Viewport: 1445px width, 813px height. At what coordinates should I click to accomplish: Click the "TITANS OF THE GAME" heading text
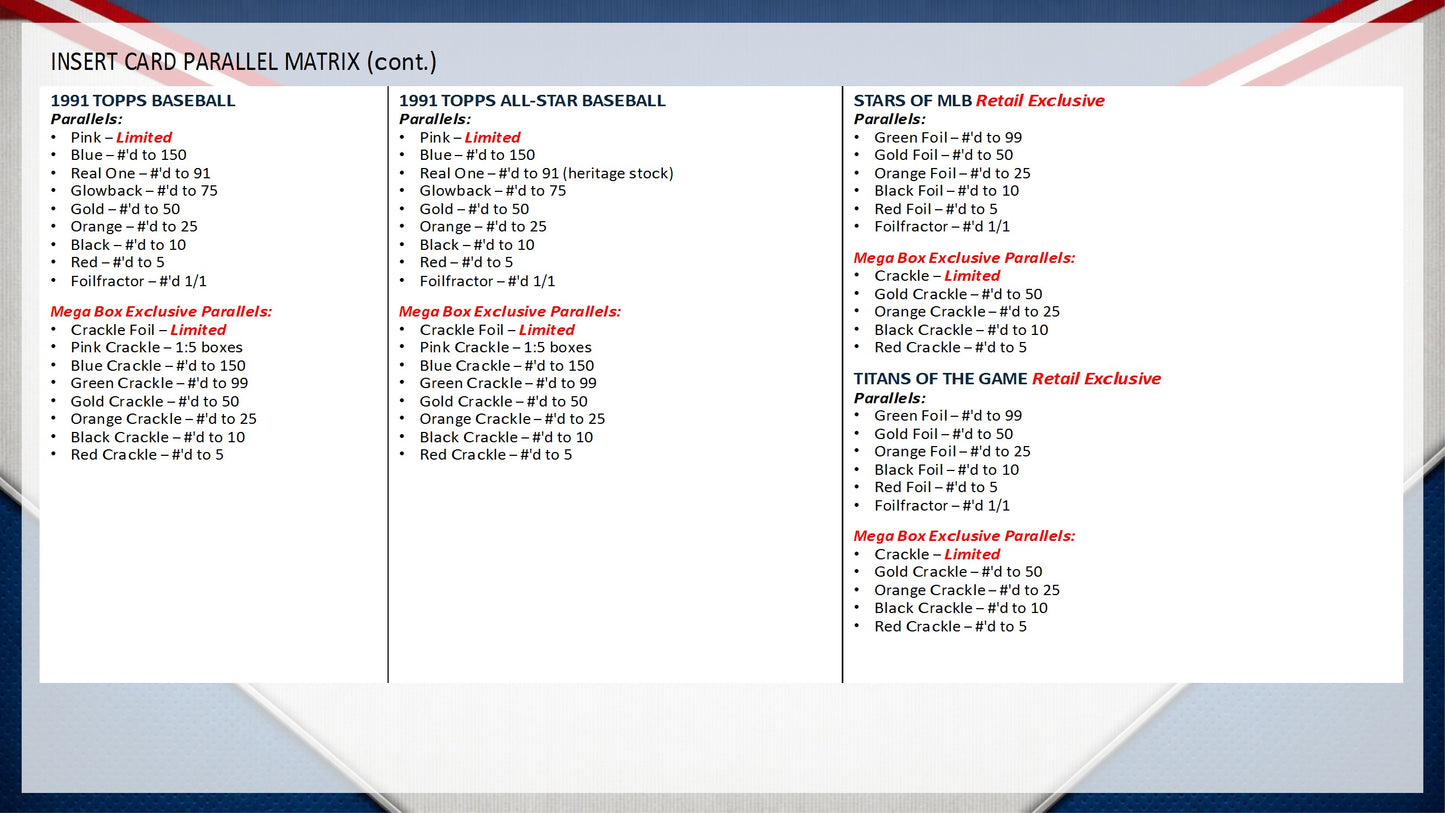[940, 379]
